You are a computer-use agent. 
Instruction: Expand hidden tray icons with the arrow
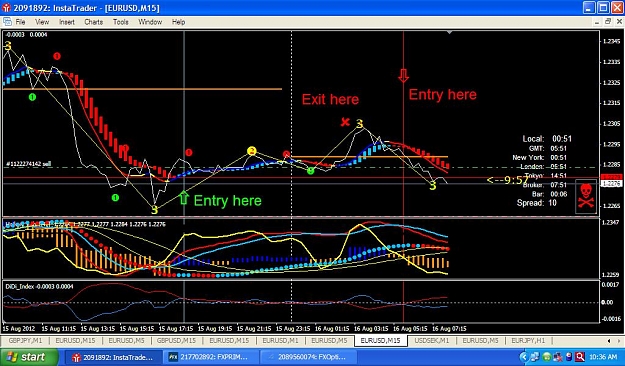[524, 357]
